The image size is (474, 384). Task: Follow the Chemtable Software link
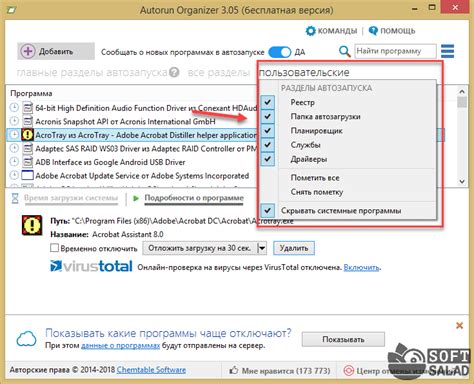tap(151, 370)
